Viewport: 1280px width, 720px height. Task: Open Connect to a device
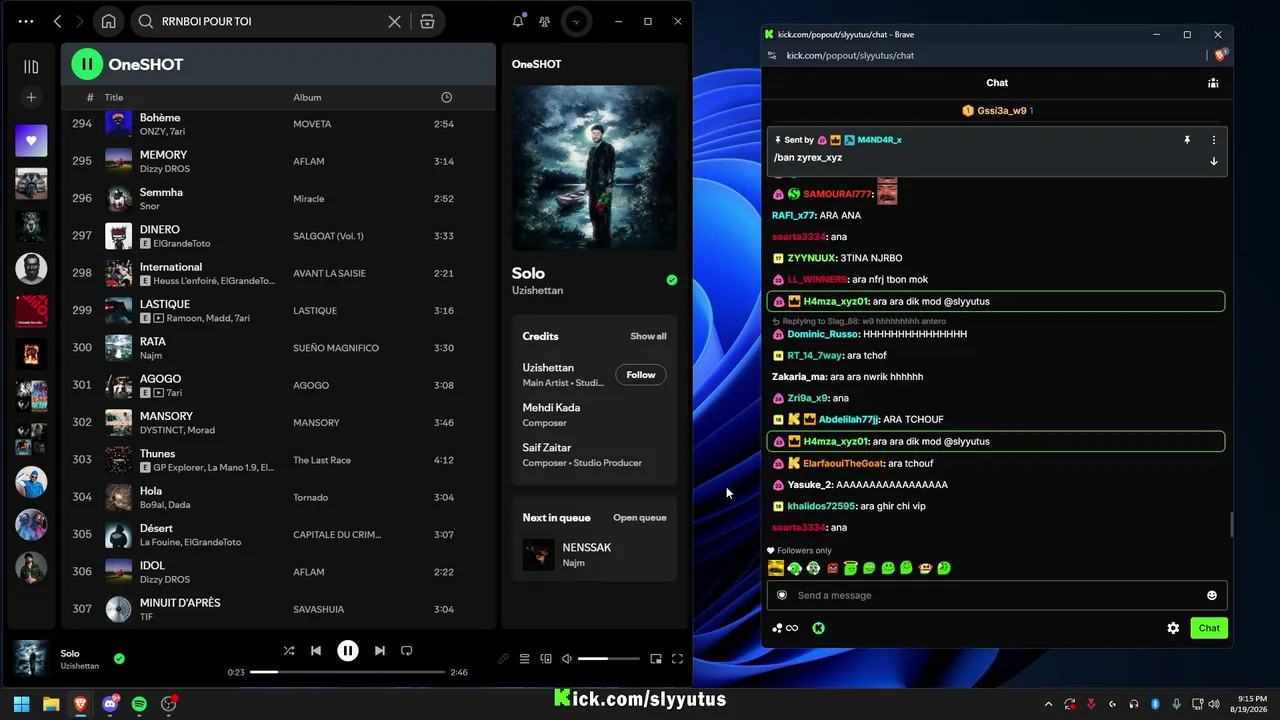point(546,659)
